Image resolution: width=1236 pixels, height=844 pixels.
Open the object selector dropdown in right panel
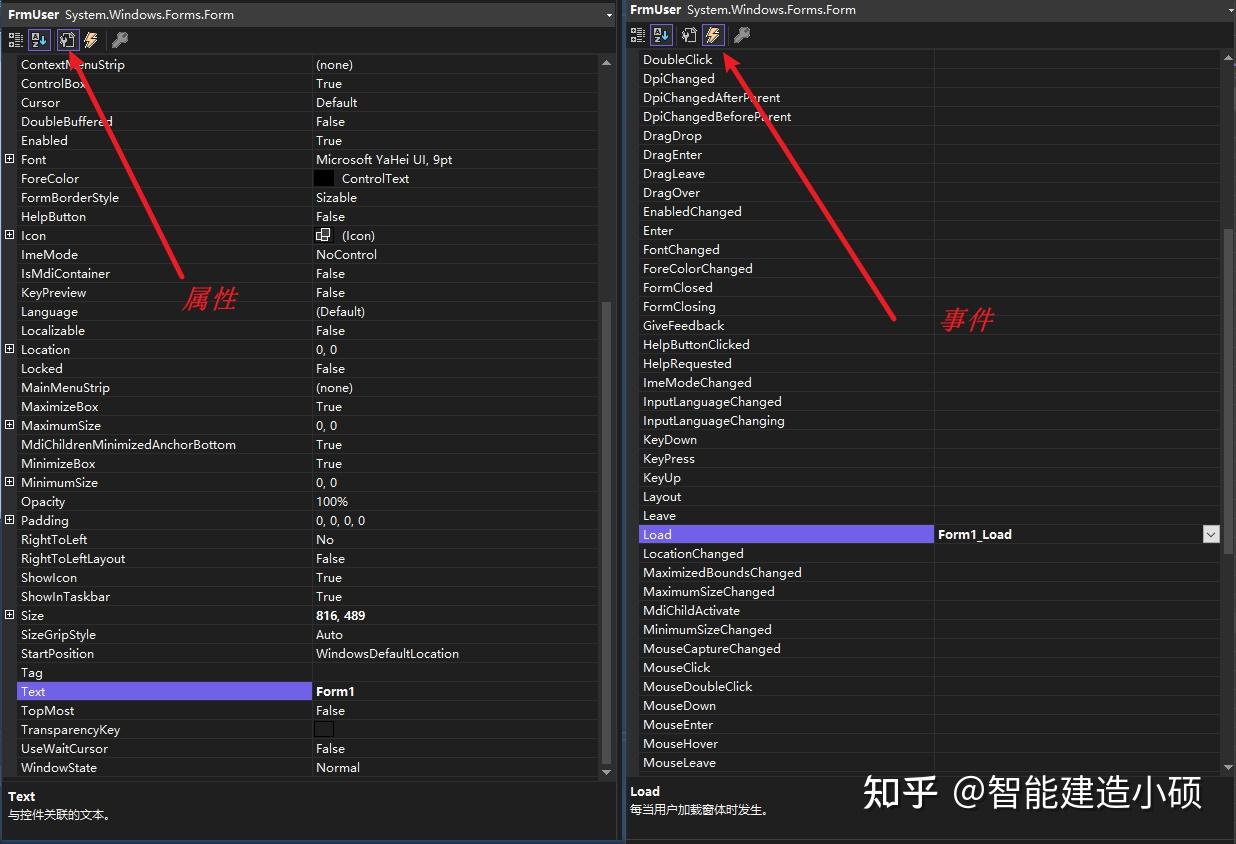[1227, 10]
